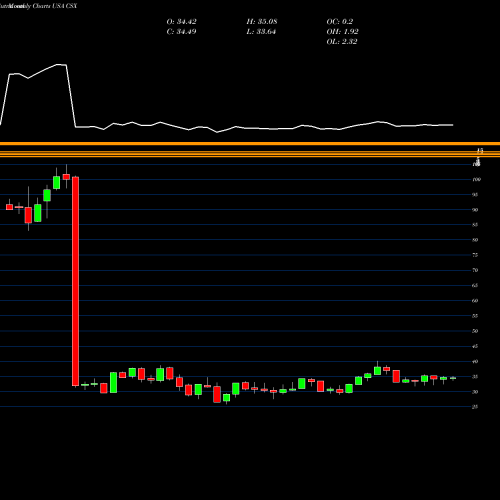
Task: Click the 70 price axis label
Action: pos(475,270)
